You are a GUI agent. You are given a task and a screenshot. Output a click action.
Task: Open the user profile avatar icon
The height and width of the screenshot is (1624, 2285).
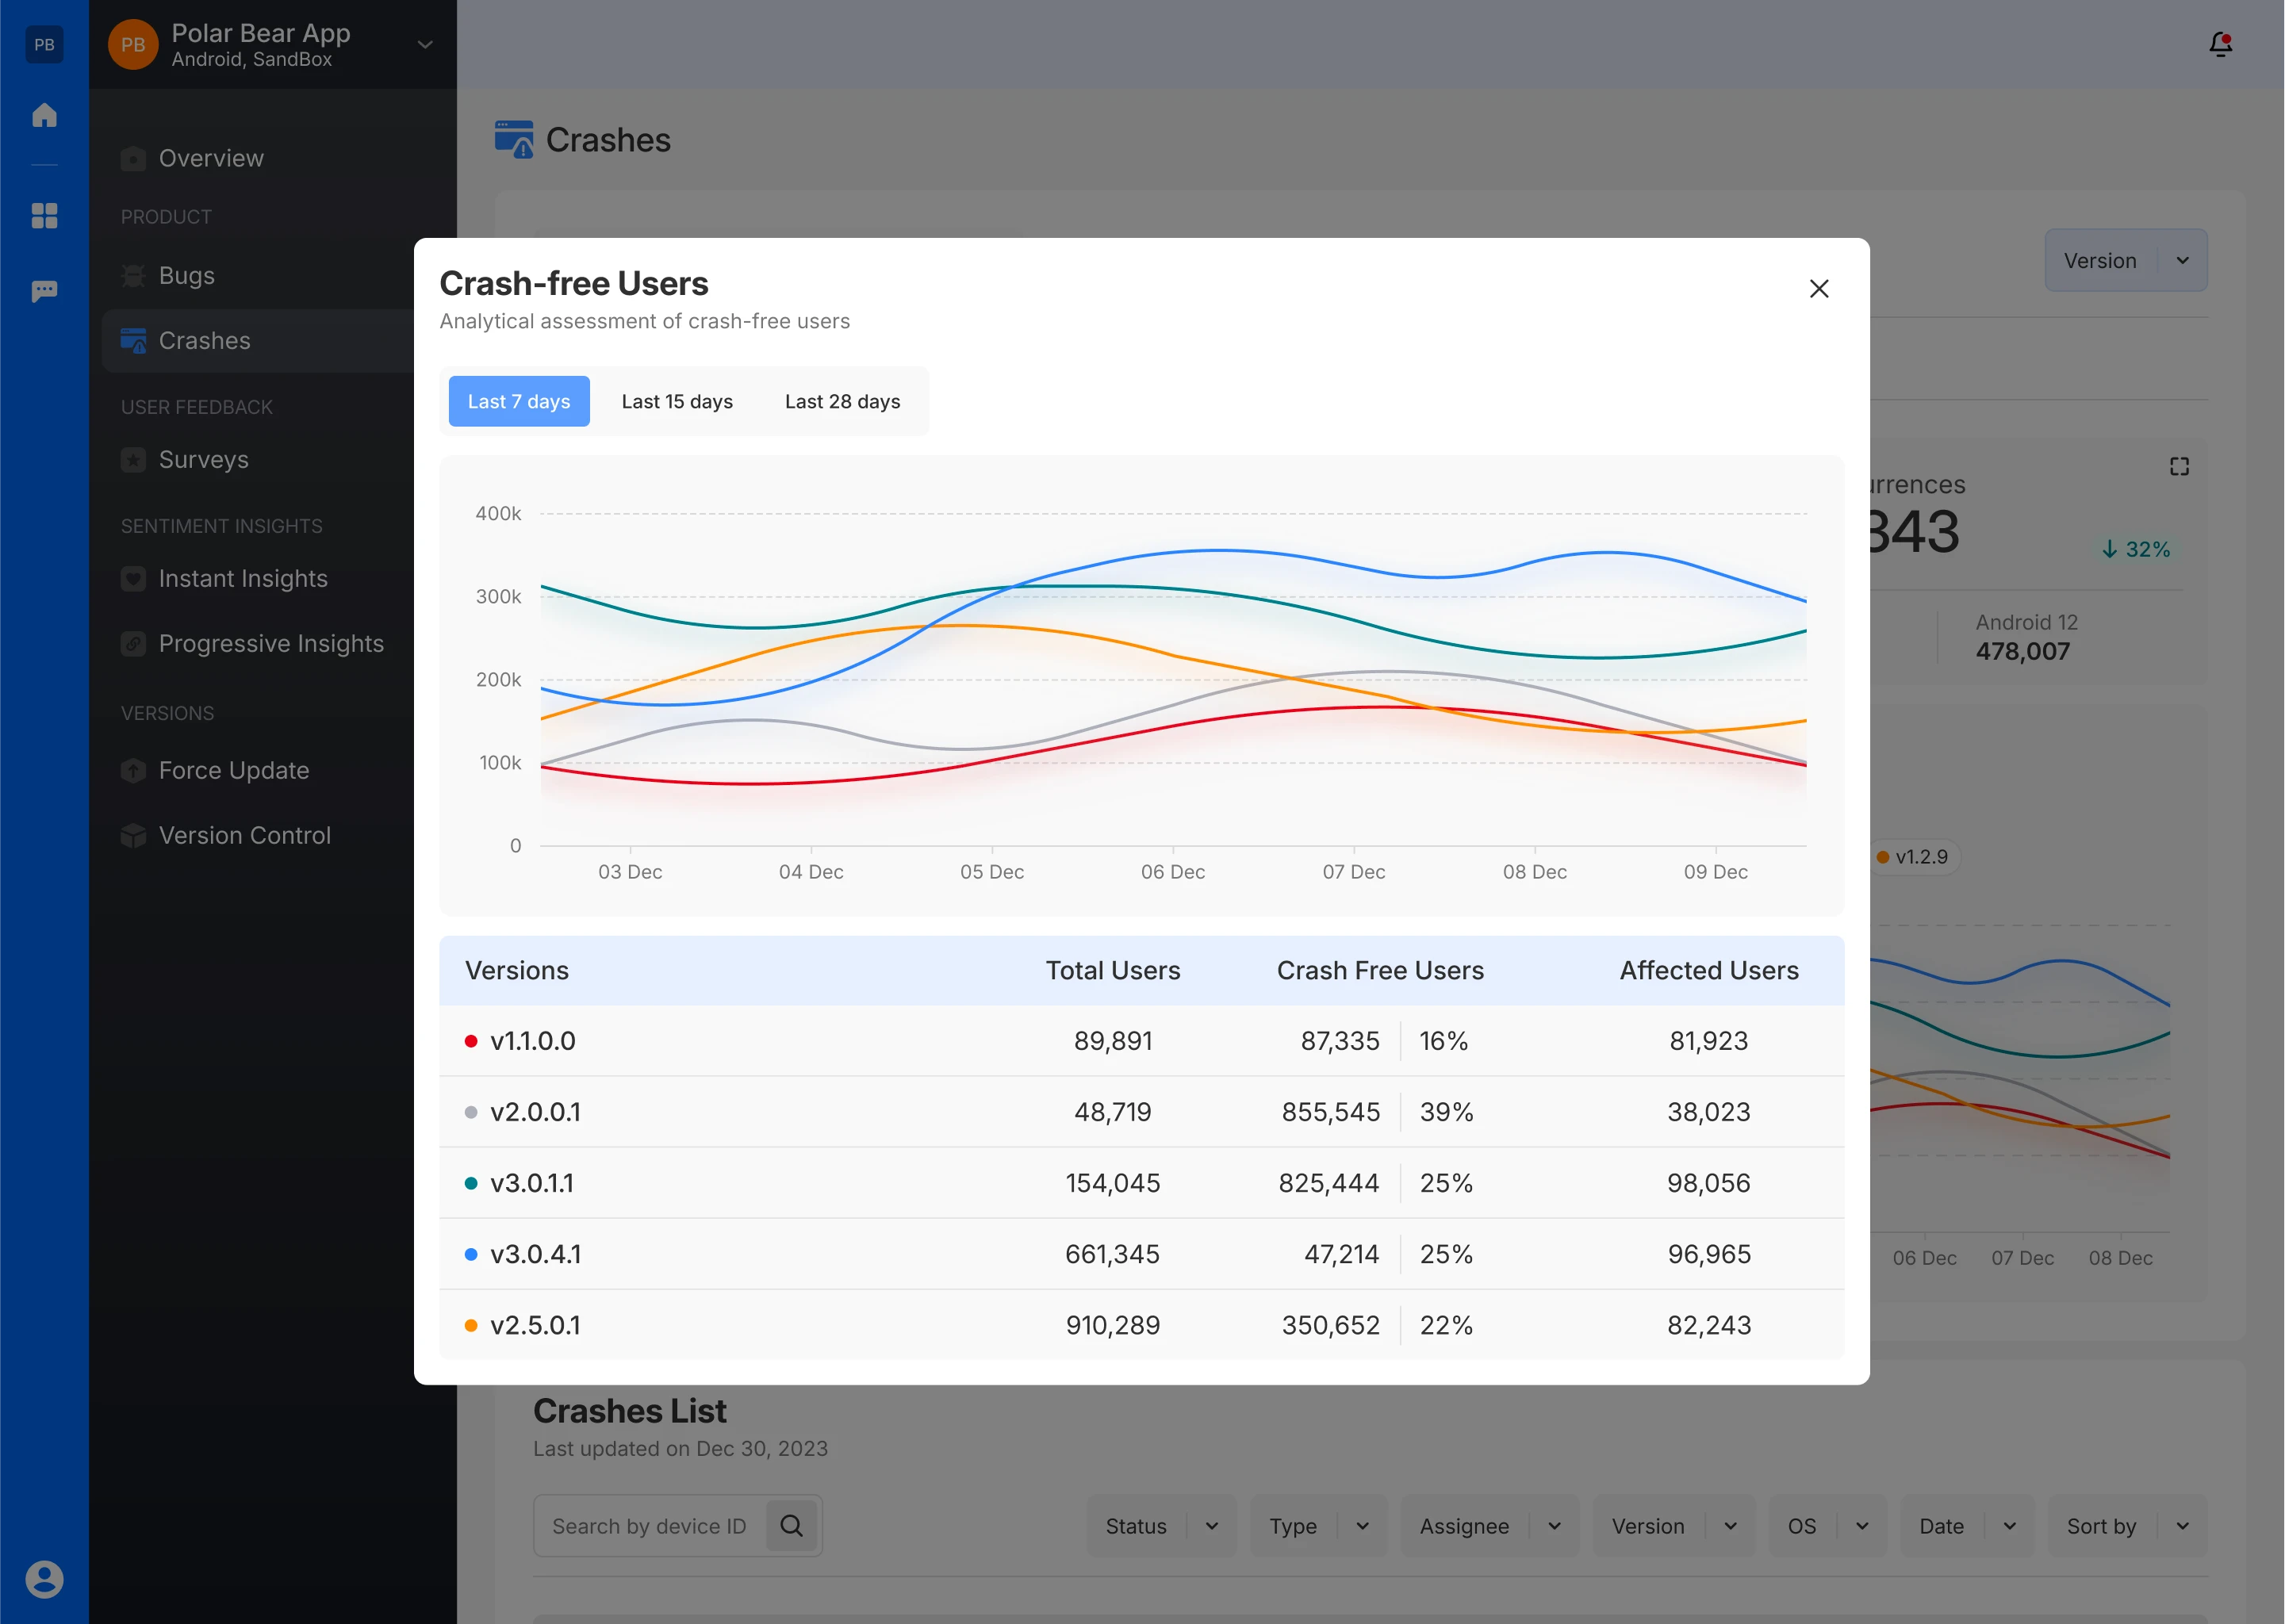[44, 1579]
